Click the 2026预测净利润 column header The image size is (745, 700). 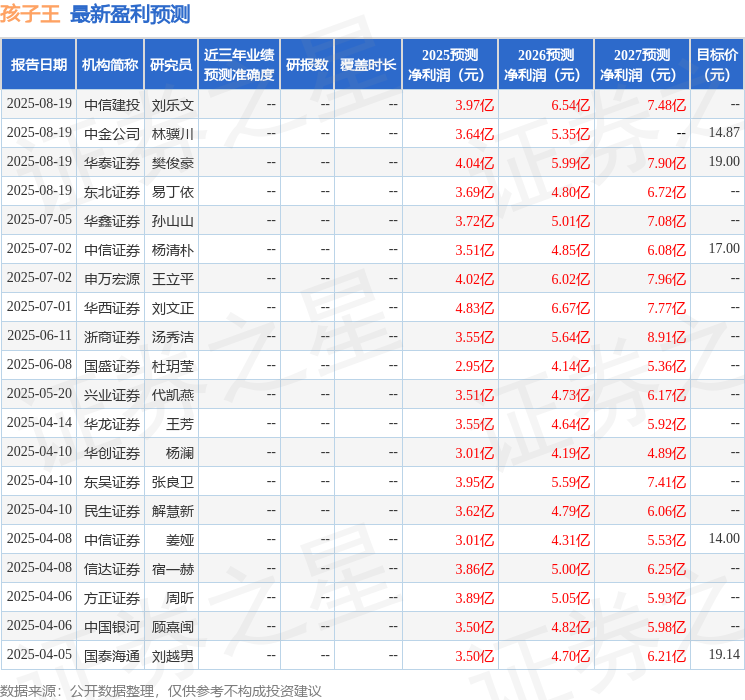click(x=546, y=65)
